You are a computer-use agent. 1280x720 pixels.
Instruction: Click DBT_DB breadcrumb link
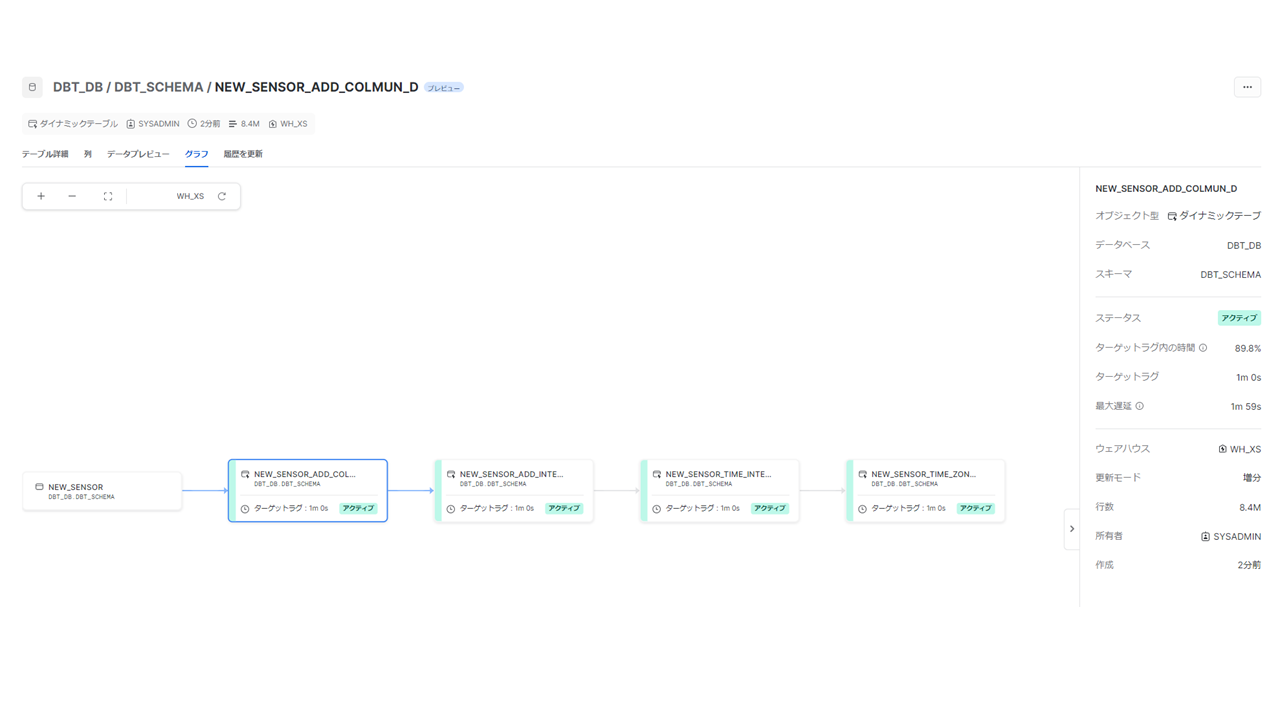78,87
